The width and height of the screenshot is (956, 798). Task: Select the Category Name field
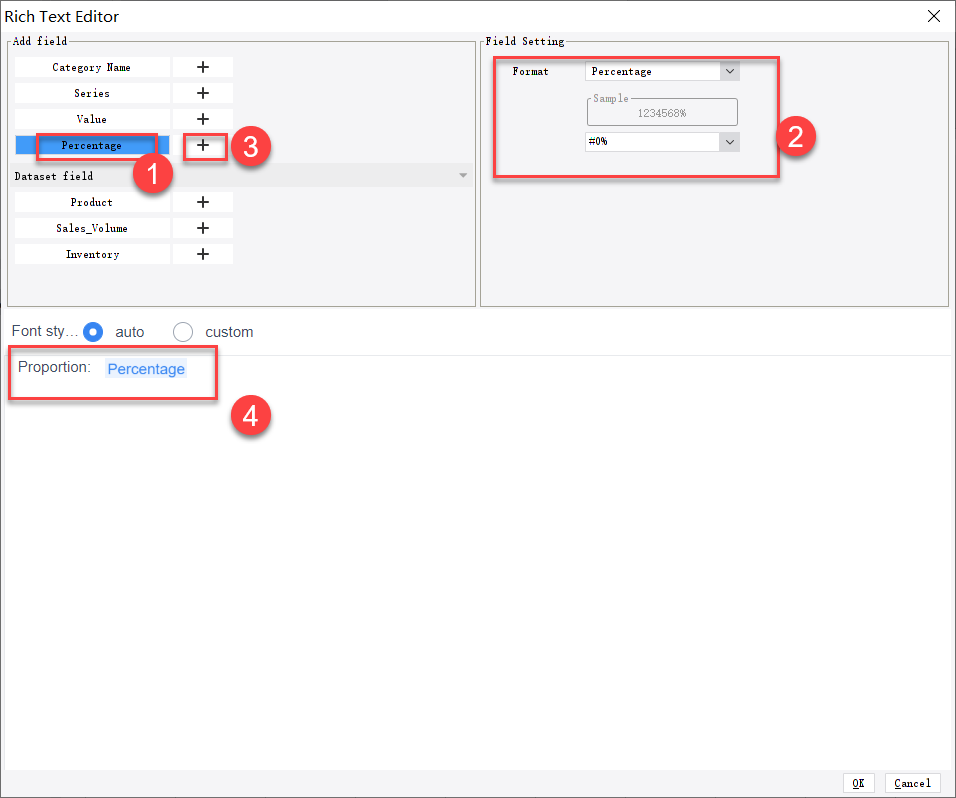[x=92, y=67]
